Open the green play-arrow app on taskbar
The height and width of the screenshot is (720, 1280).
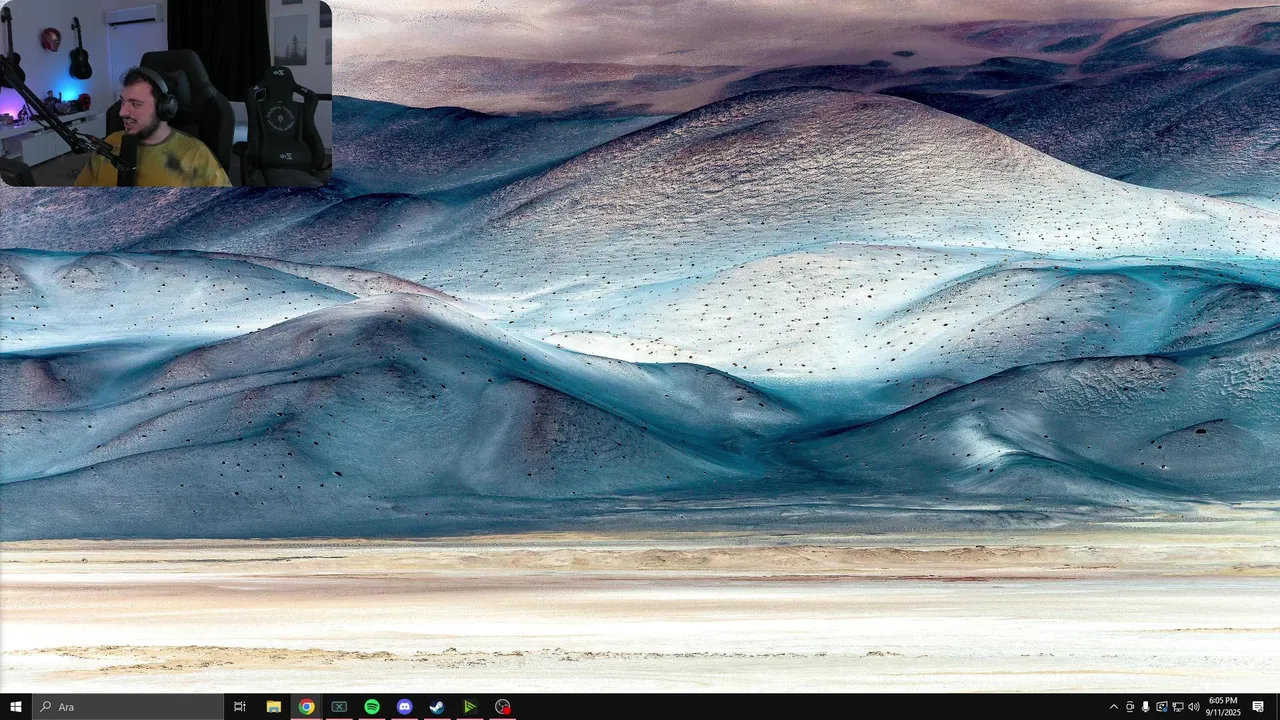pos(470,707)
